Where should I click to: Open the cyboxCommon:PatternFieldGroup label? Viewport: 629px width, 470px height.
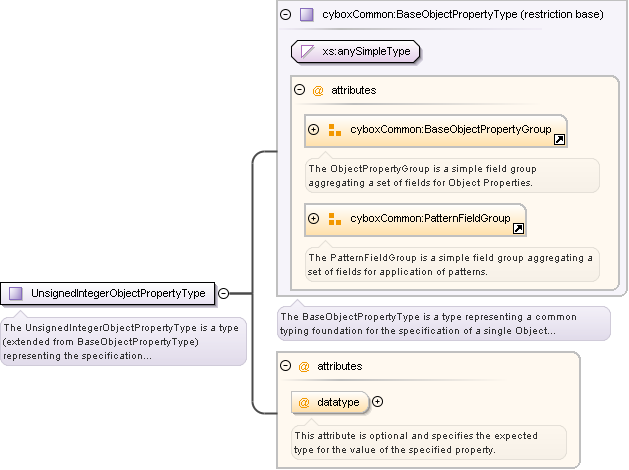(430, 218)
